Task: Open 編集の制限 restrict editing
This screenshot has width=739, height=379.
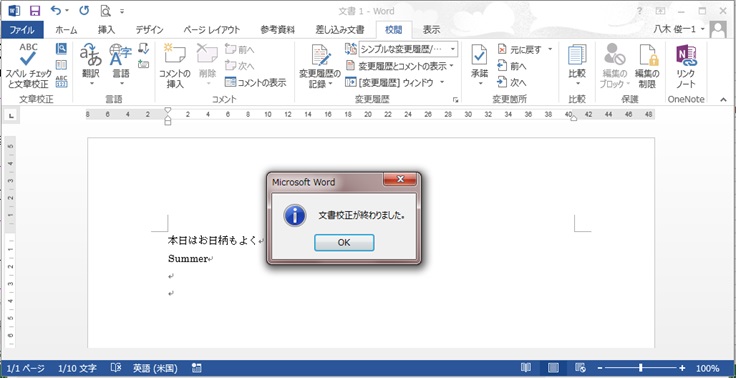Action: click(647, 66)
